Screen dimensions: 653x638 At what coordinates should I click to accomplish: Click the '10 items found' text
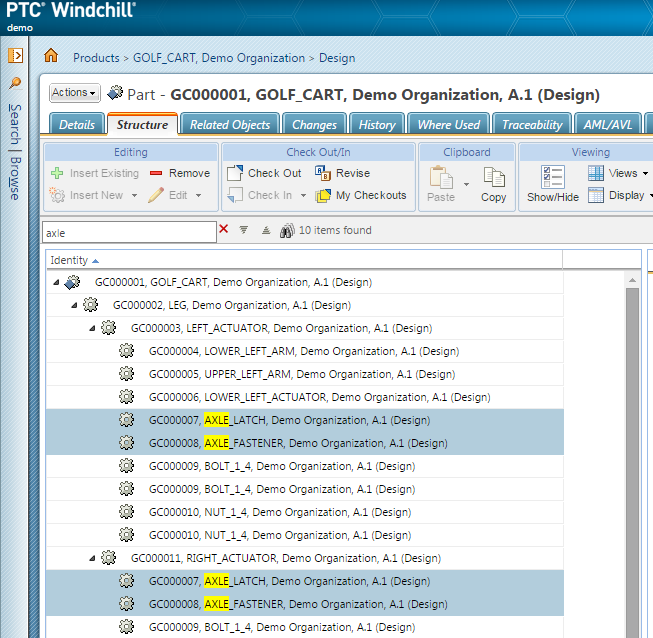335,230
